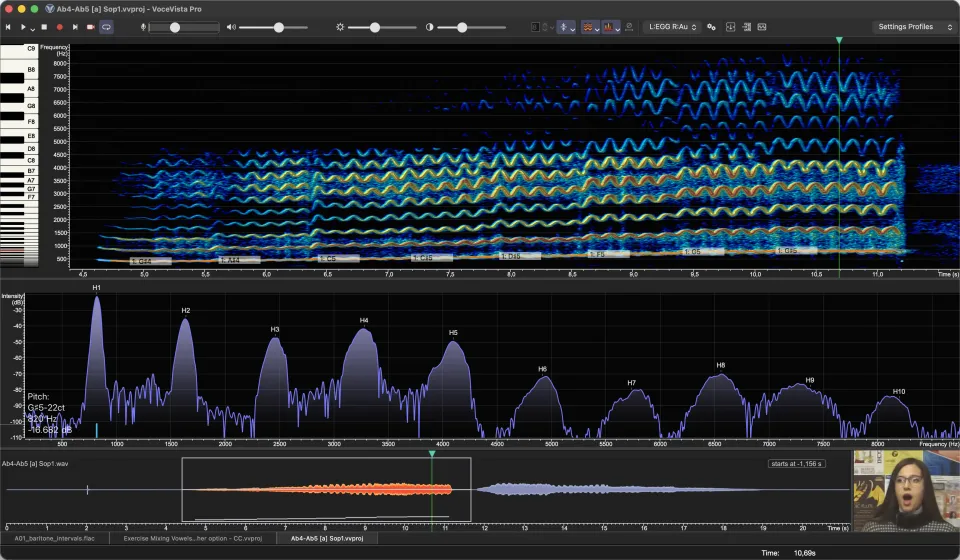Click the H2 harmonic peak label

click(x=186, y=310)
